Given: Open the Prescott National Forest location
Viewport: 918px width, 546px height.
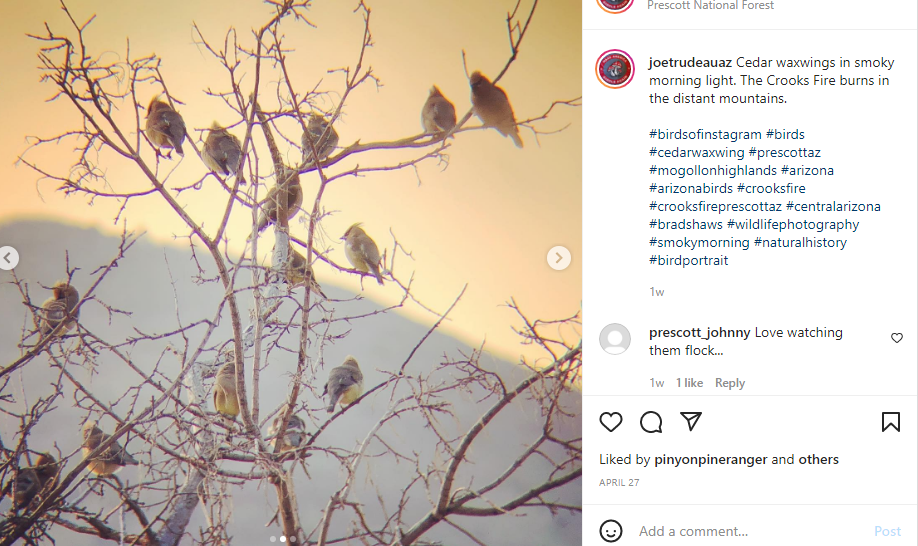Looking at the screenshot, I should pos(710,5).
